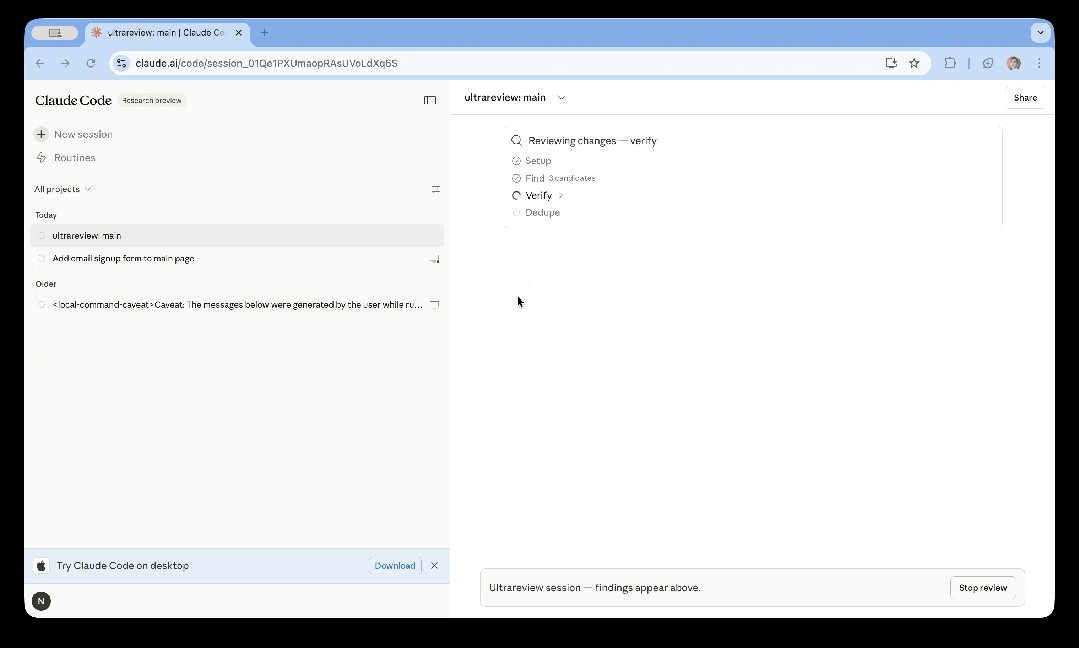Screen dimensions: 1079x648
Task: Click the Claude Code logo text
Action: tap(74, 100)
